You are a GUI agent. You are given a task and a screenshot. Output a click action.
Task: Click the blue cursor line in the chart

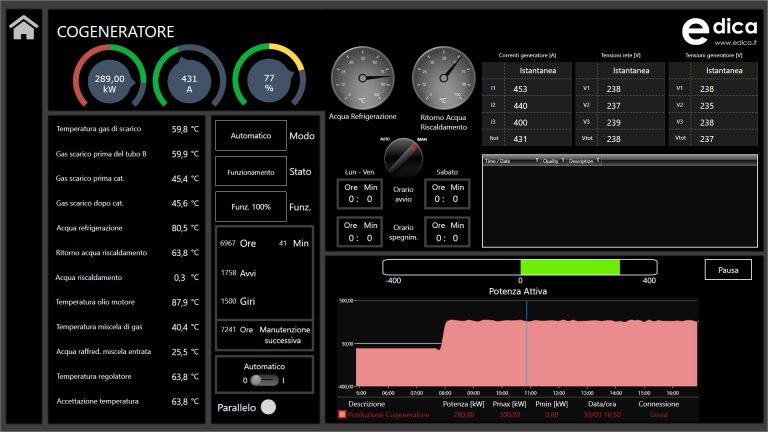[x=527, y=343]
